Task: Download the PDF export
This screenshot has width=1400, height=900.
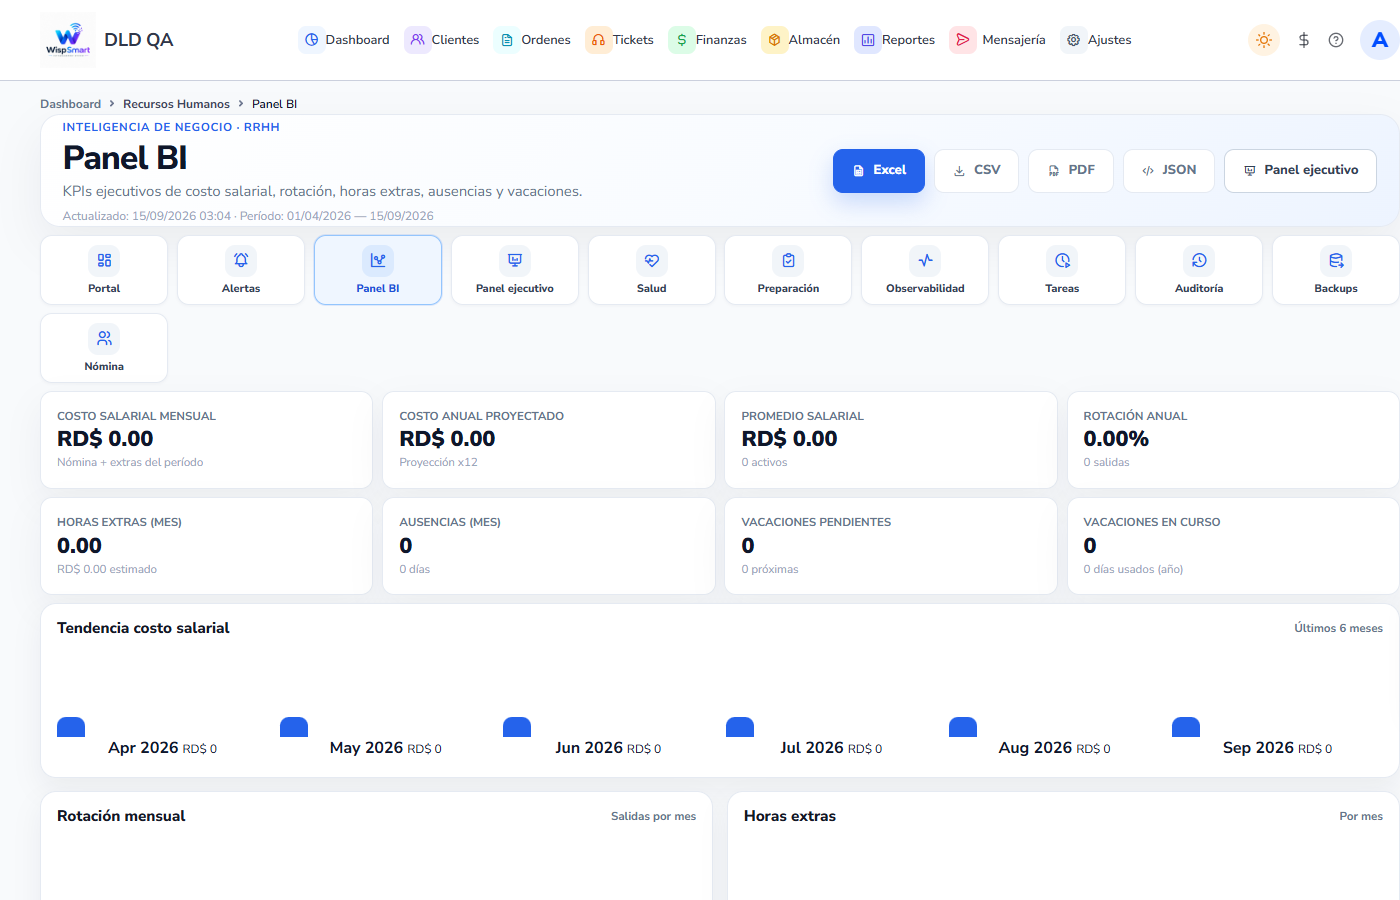Action: 1071,171
